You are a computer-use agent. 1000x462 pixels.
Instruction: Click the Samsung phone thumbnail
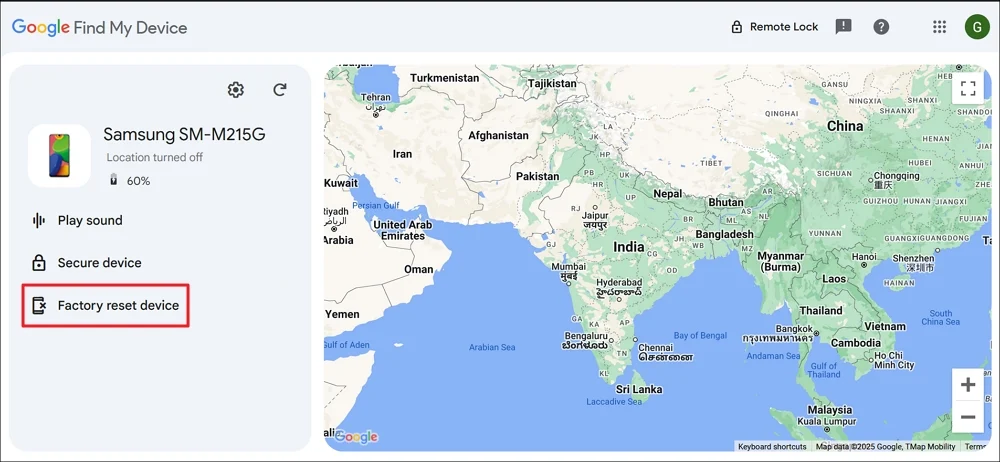59,156
